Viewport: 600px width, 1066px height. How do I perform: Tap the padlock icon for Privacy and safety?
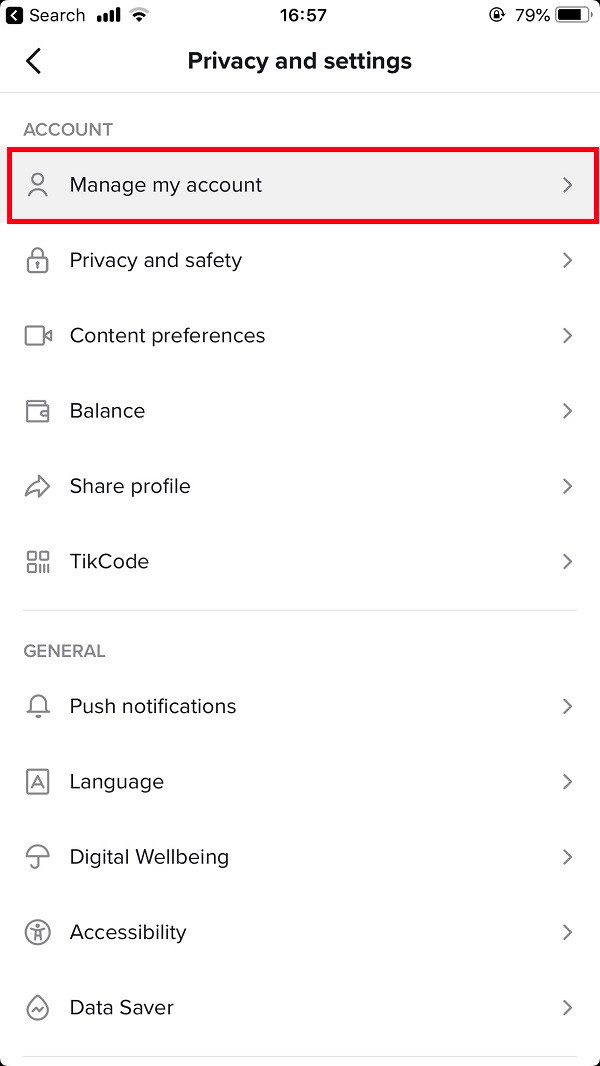tap(38, 261)
